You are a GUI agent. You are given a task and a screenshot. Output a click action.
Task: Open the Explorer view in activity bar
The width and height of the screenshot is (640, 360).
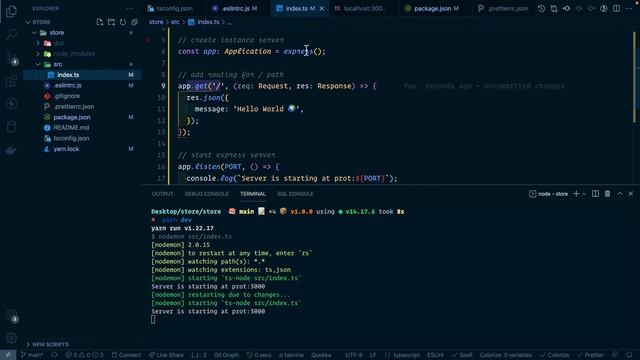coord(11,11)
